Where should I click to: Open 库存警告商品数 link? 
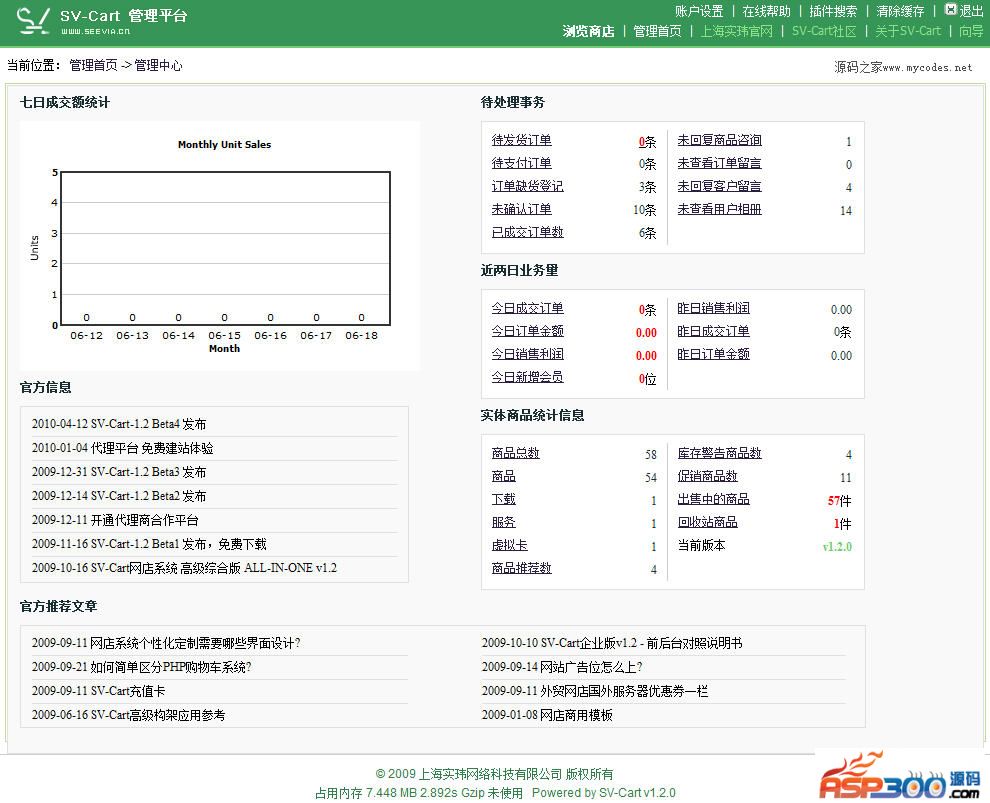coord(719,453)
